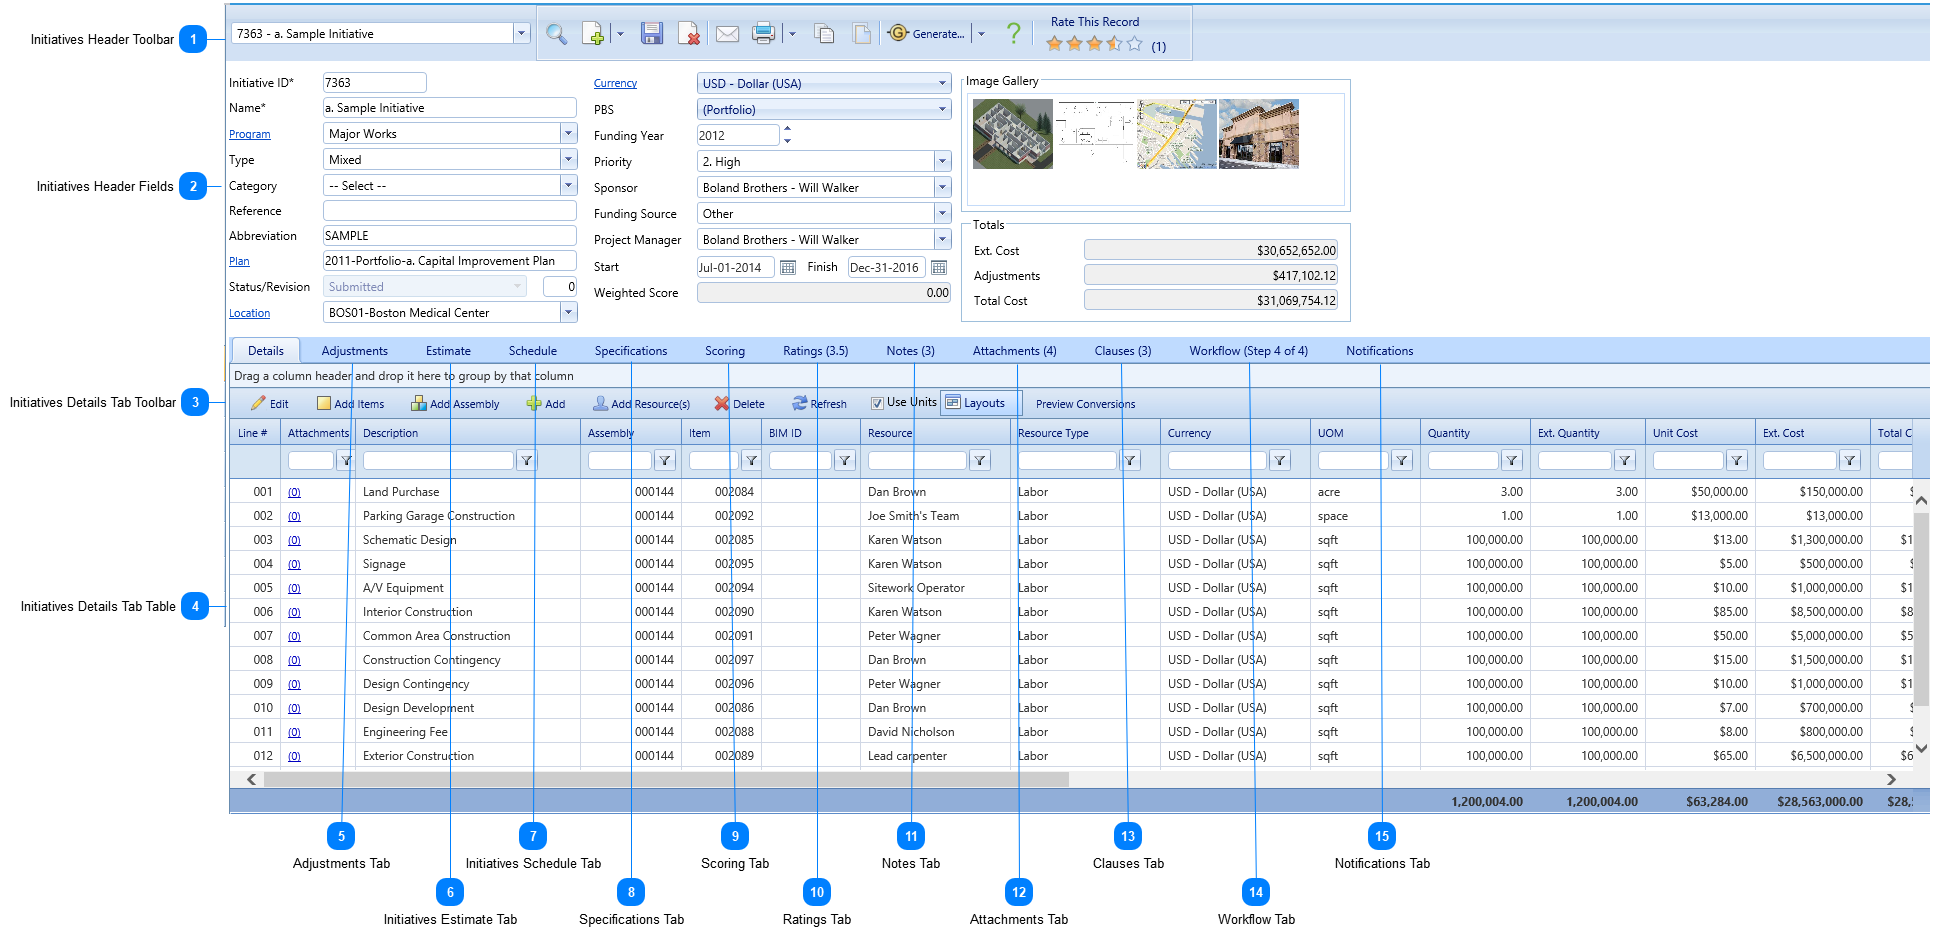This screenshot has width=1935, height=937.
Task: Click the horizontal scrollbar right arrow
Action: click(1891, 779)
